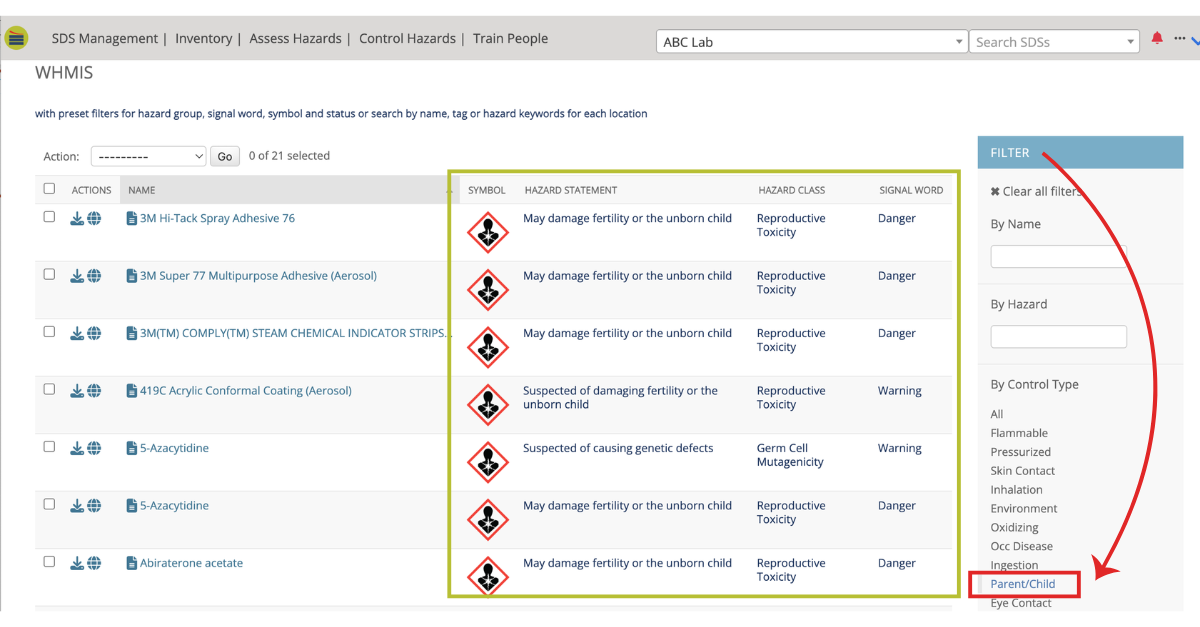Image resolution: width=1200 pixels, height=627 pixels.
Task: Open the three-dots more options icon
Action: [x=1180, y=39]
